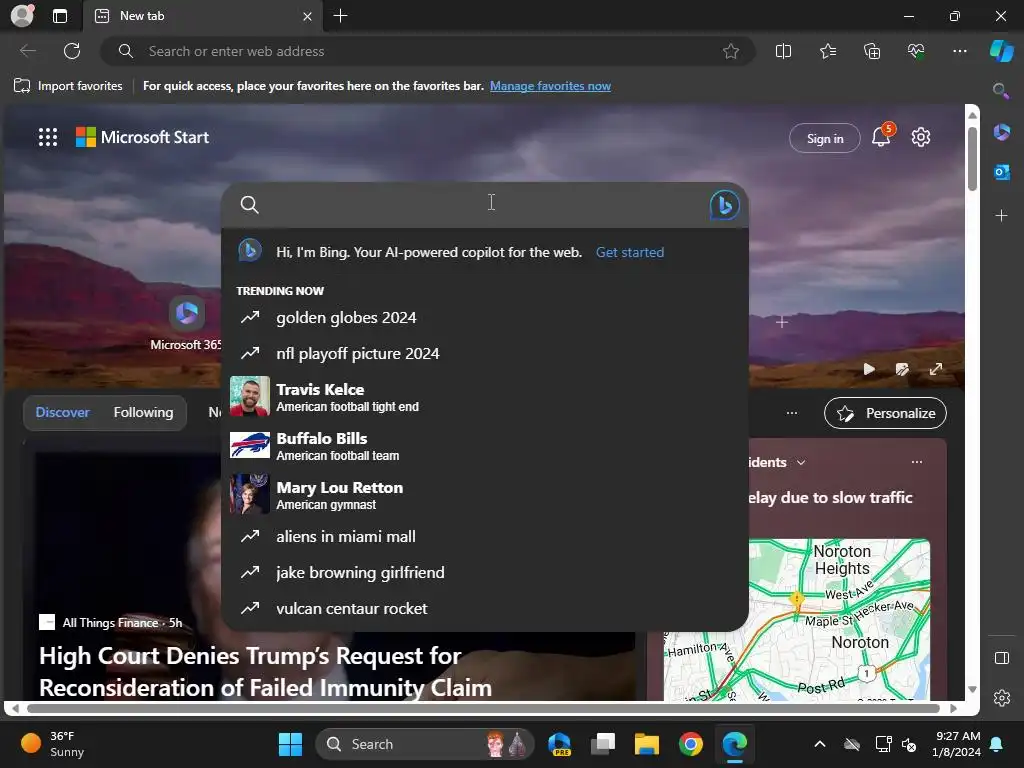This screenshot has height=768, width=1024.
Task: Click the Microsoft Start search input field
Action: [x=483, y=205]
